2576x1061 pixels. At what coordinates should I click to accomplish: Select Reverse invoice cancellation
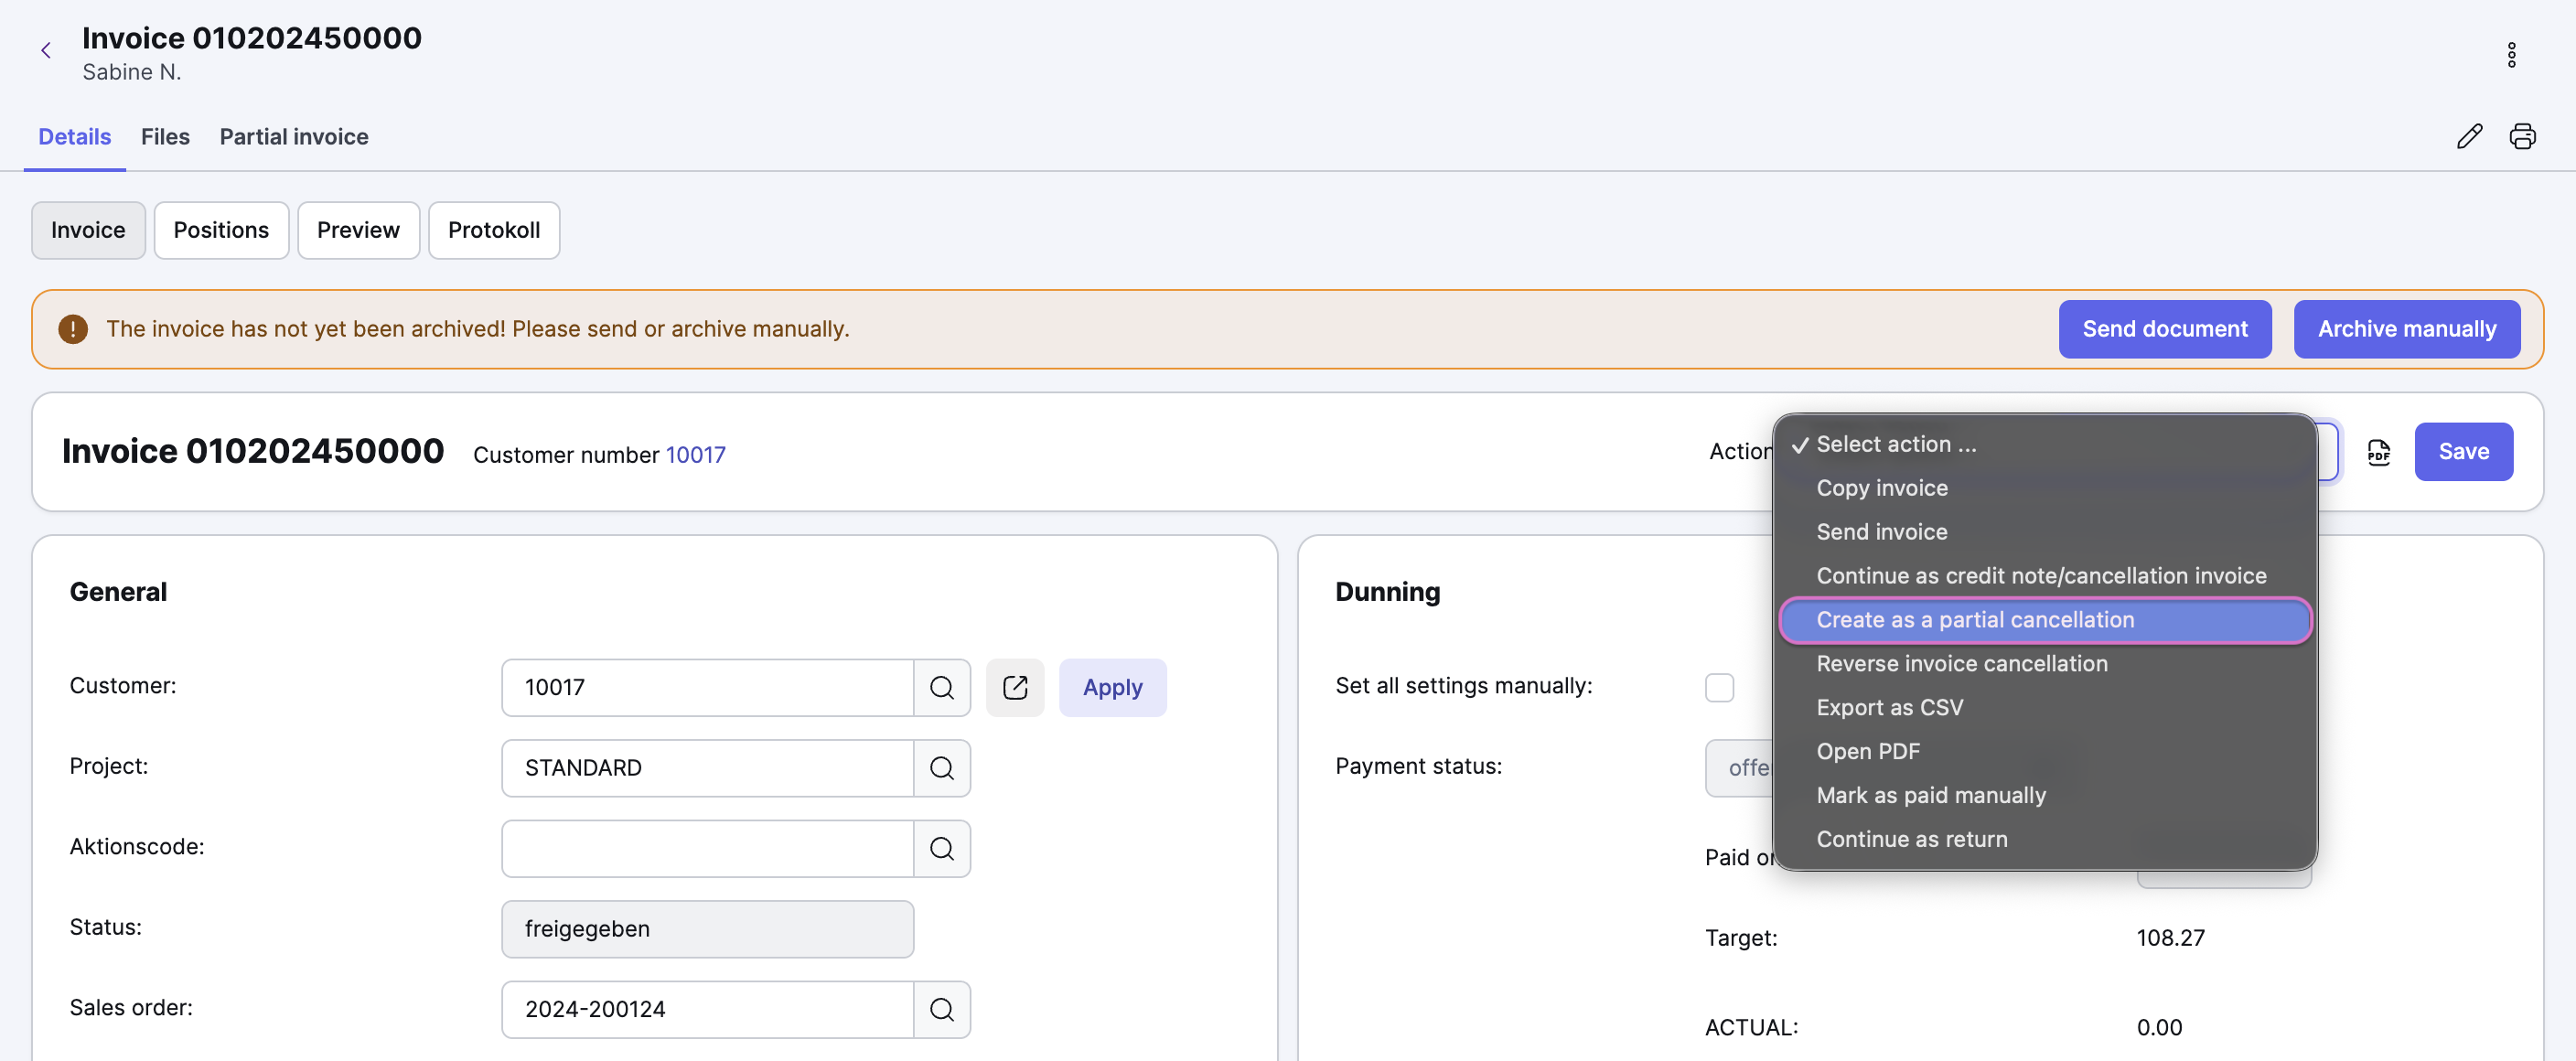2045,664
